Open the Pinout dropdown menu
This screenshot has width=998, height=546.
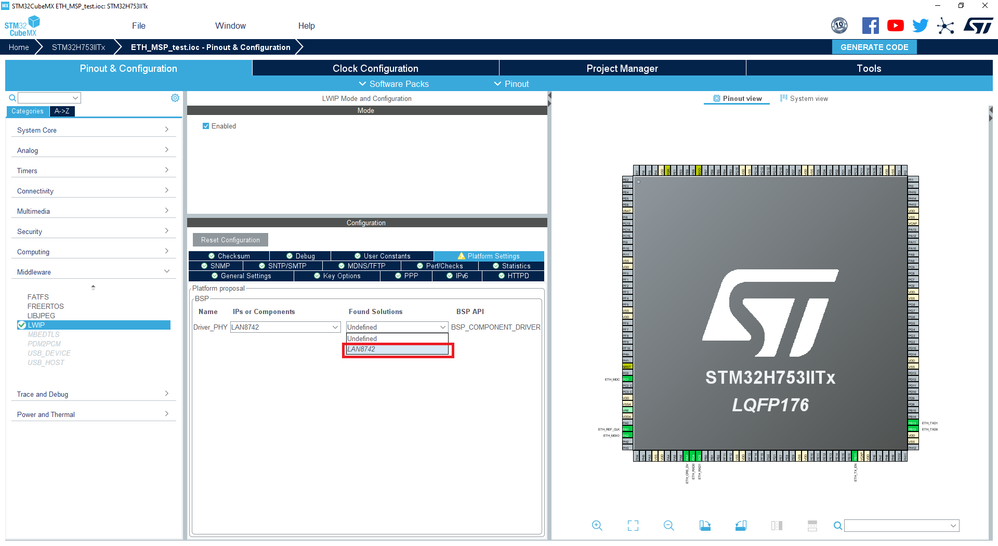pos(511,84)
